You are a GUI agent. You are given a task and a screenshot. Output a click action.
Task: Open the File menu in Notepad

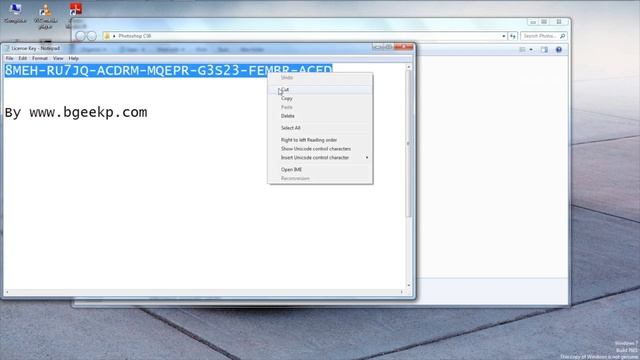click(9, 58)
